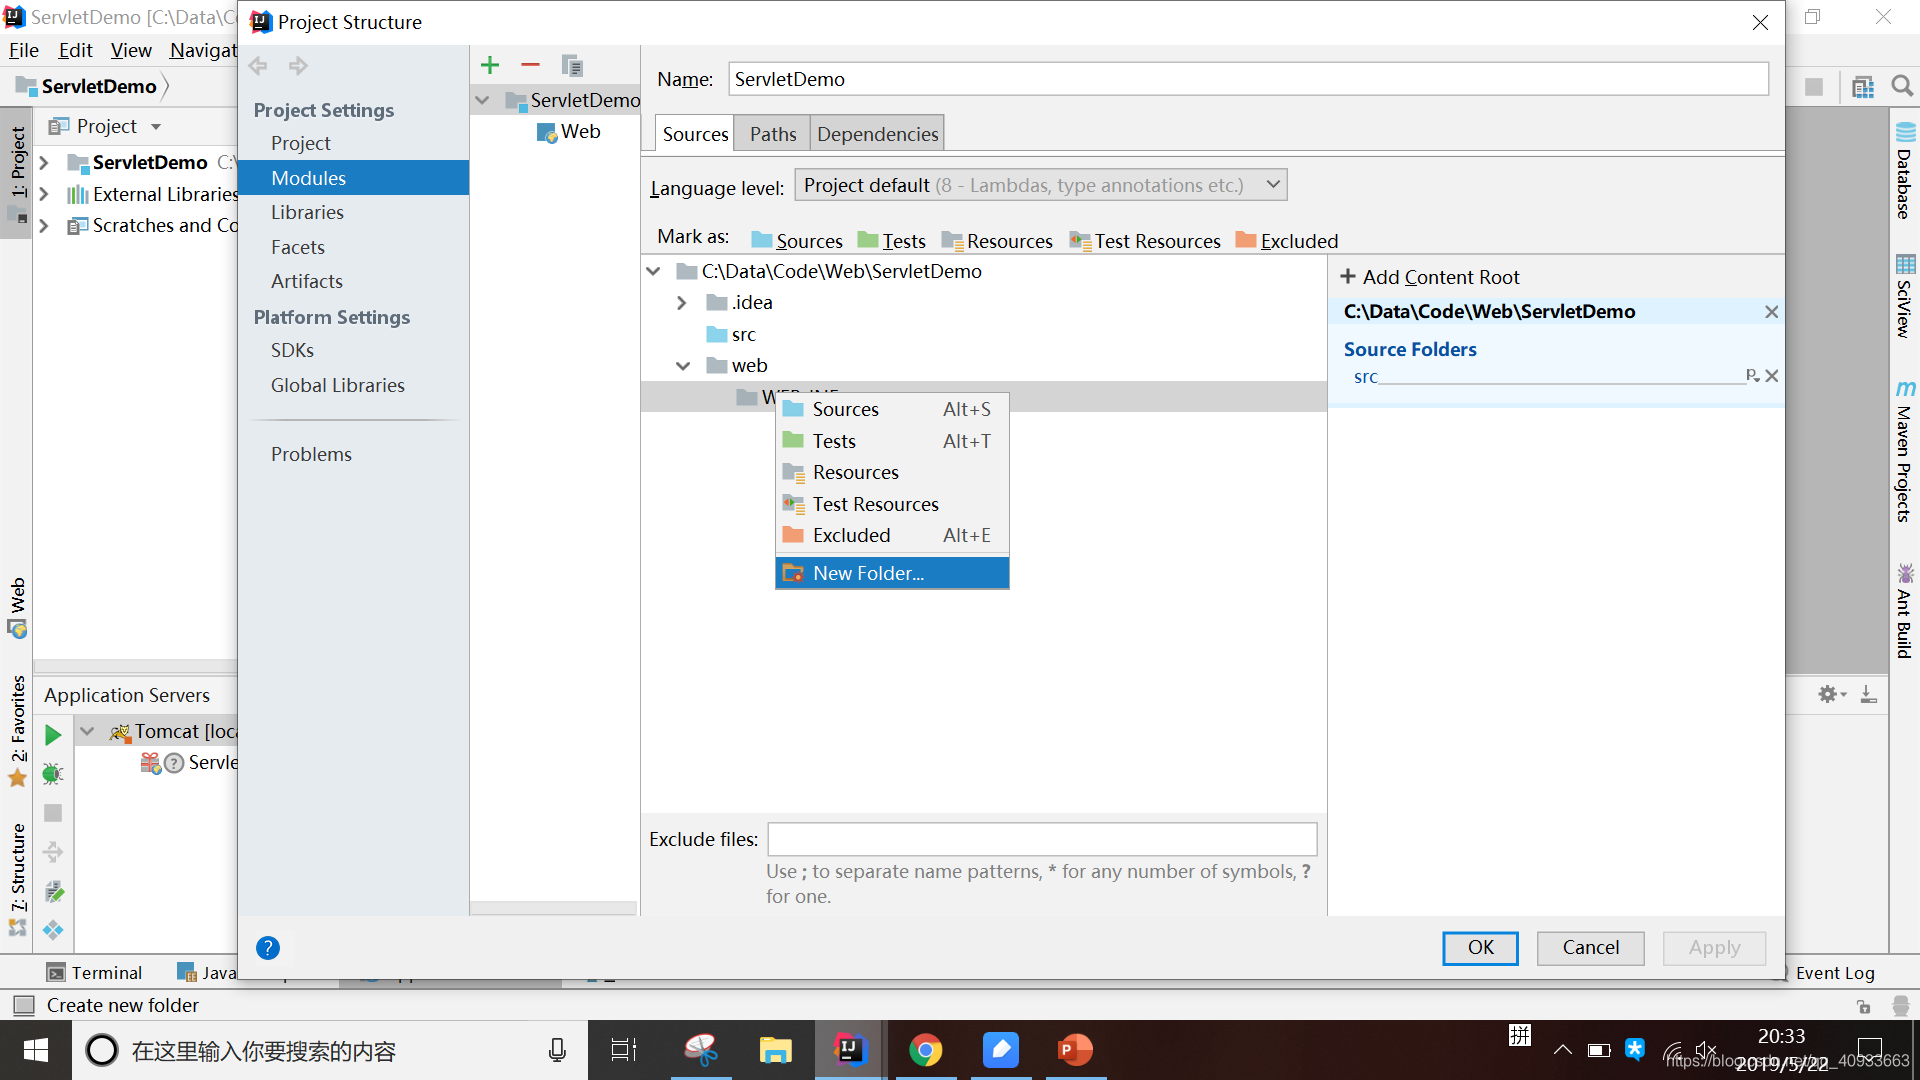This screenshot has width=1920, height=1080.
Task: Choose Tests in the context menu
Action: [892, 441]
